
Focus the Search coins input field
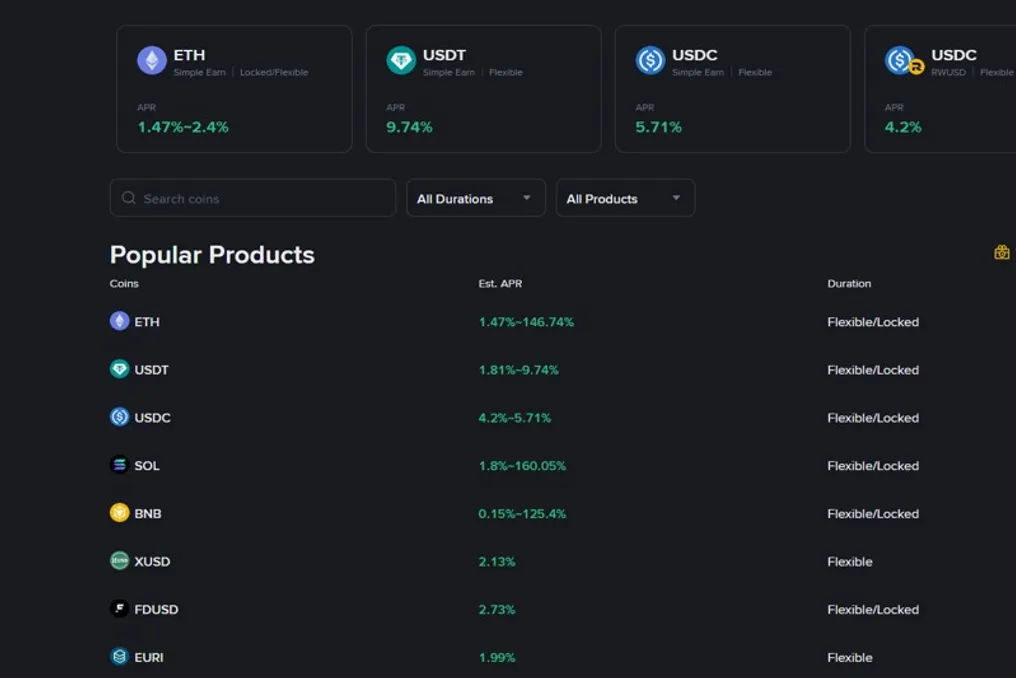coord(253,198)
